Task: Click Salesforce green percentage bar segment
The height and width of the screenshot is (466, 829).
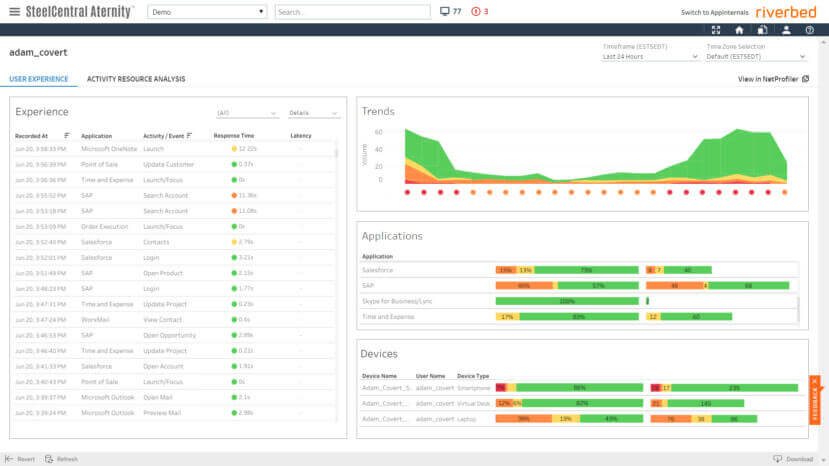Action: (x=586, y=270)
